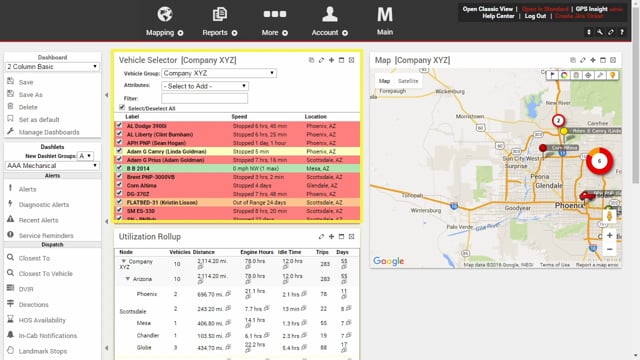Open Manage Dashboards link
The image size is (640, 360).
click(x=49, y=132)
